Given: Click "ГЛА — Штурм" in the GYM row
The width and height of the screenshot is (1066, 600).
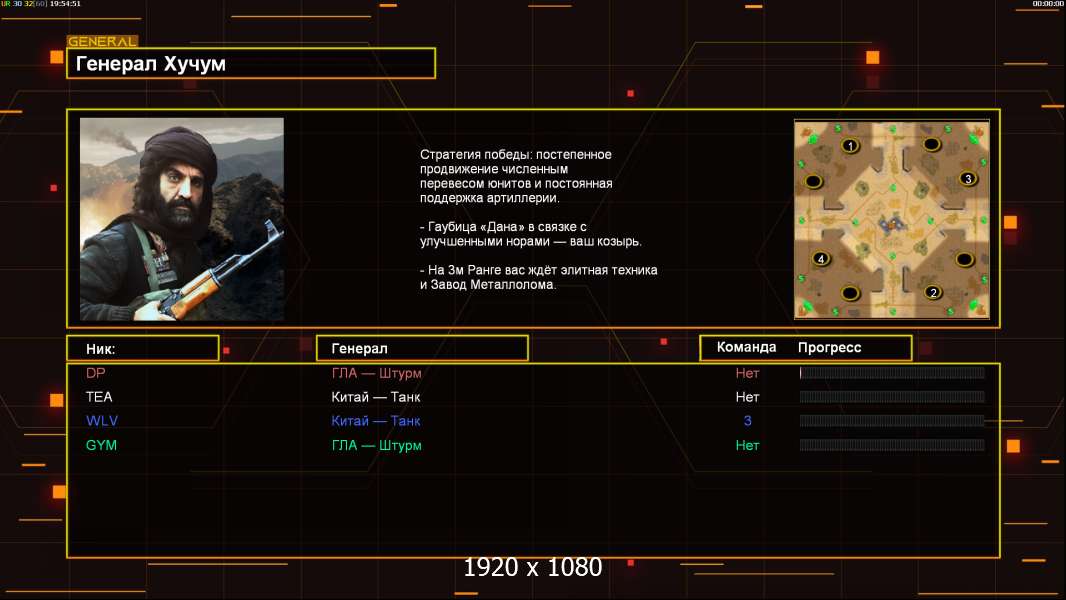Looking at the screenshot, I should pos(376,445).
